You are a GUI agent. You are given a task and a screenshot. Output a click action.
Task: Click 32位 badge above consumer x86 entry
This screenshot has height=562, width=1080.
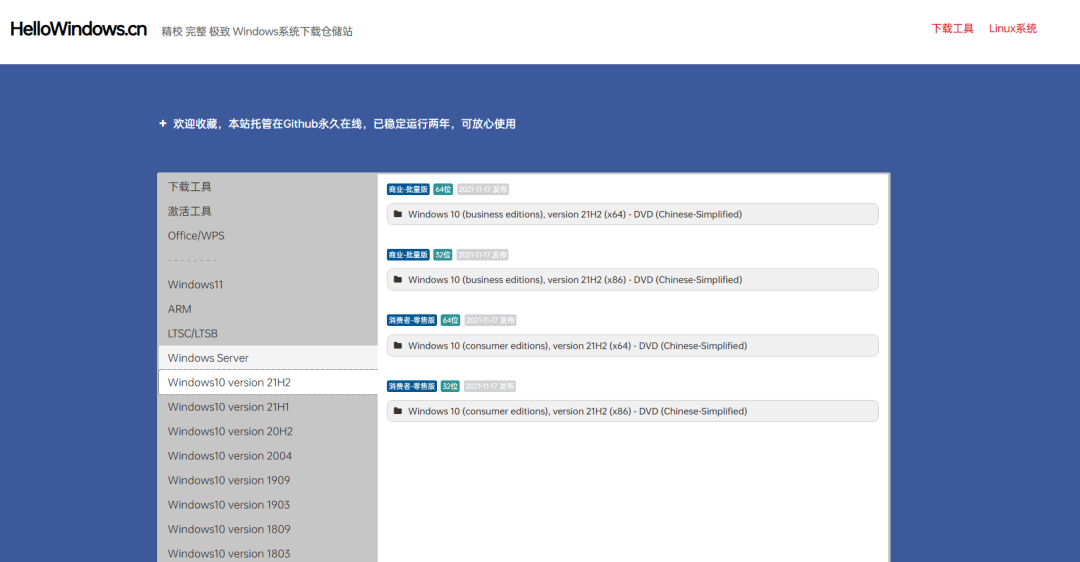point(450,386)
